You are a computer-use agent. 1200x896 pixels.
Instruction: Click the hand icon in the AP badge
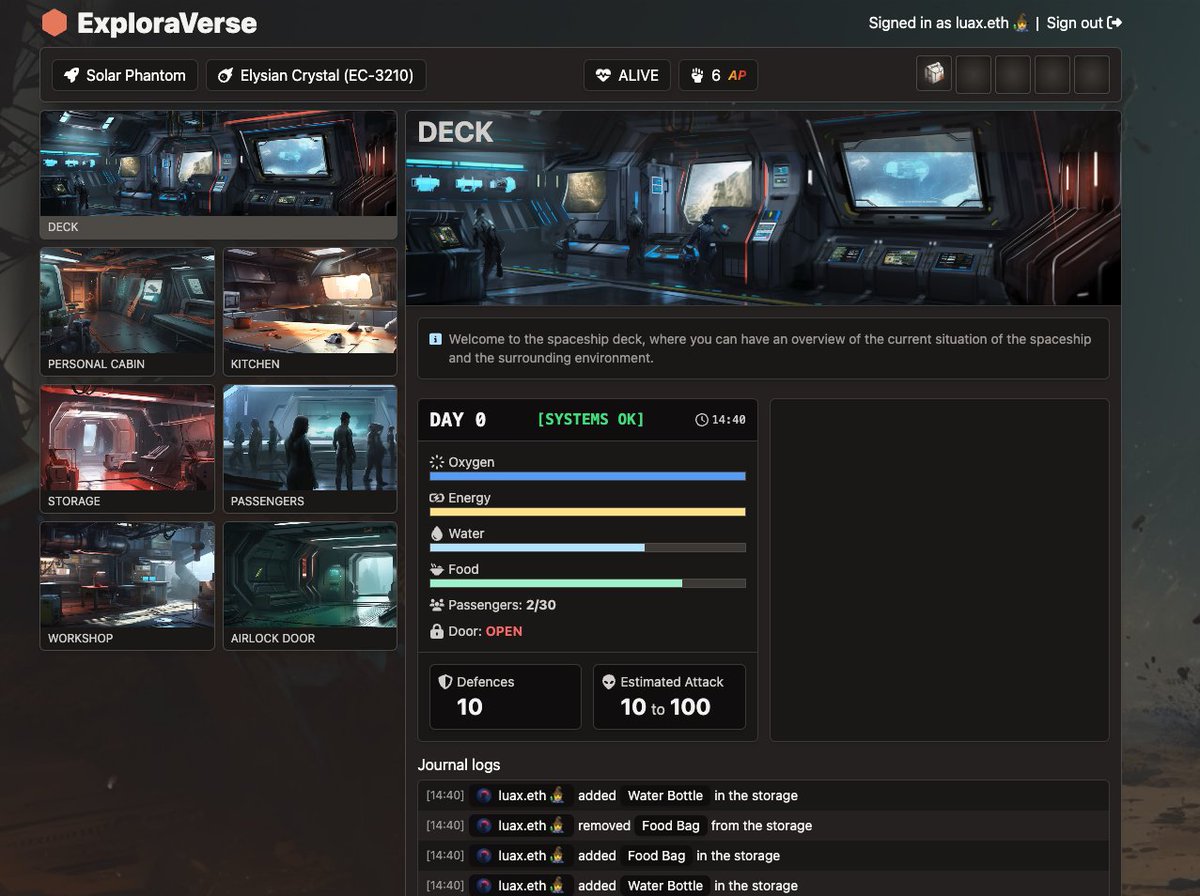(x=697, y=75)
